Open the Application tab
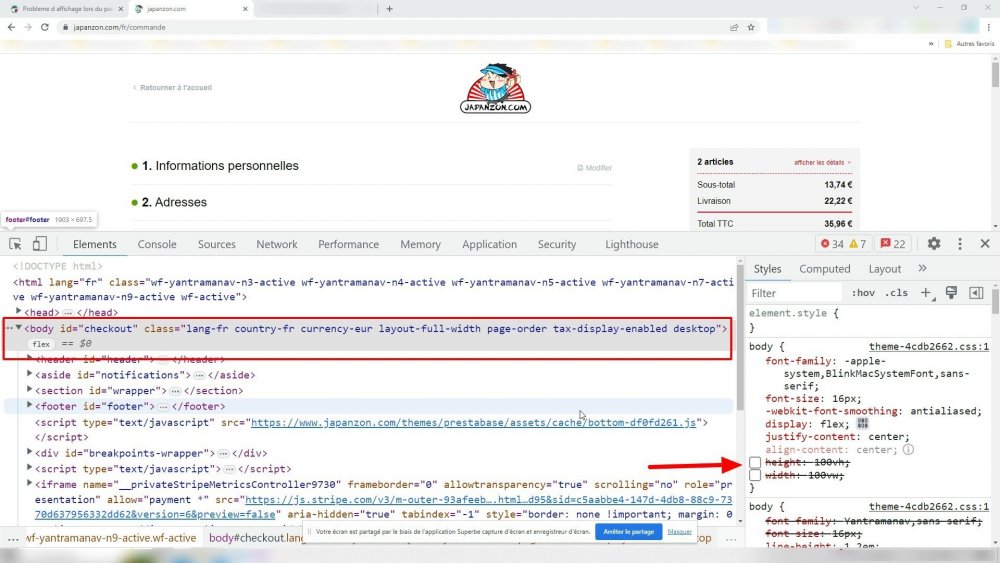The width and height of the screenshot is (1000, 563). (489, 244)
